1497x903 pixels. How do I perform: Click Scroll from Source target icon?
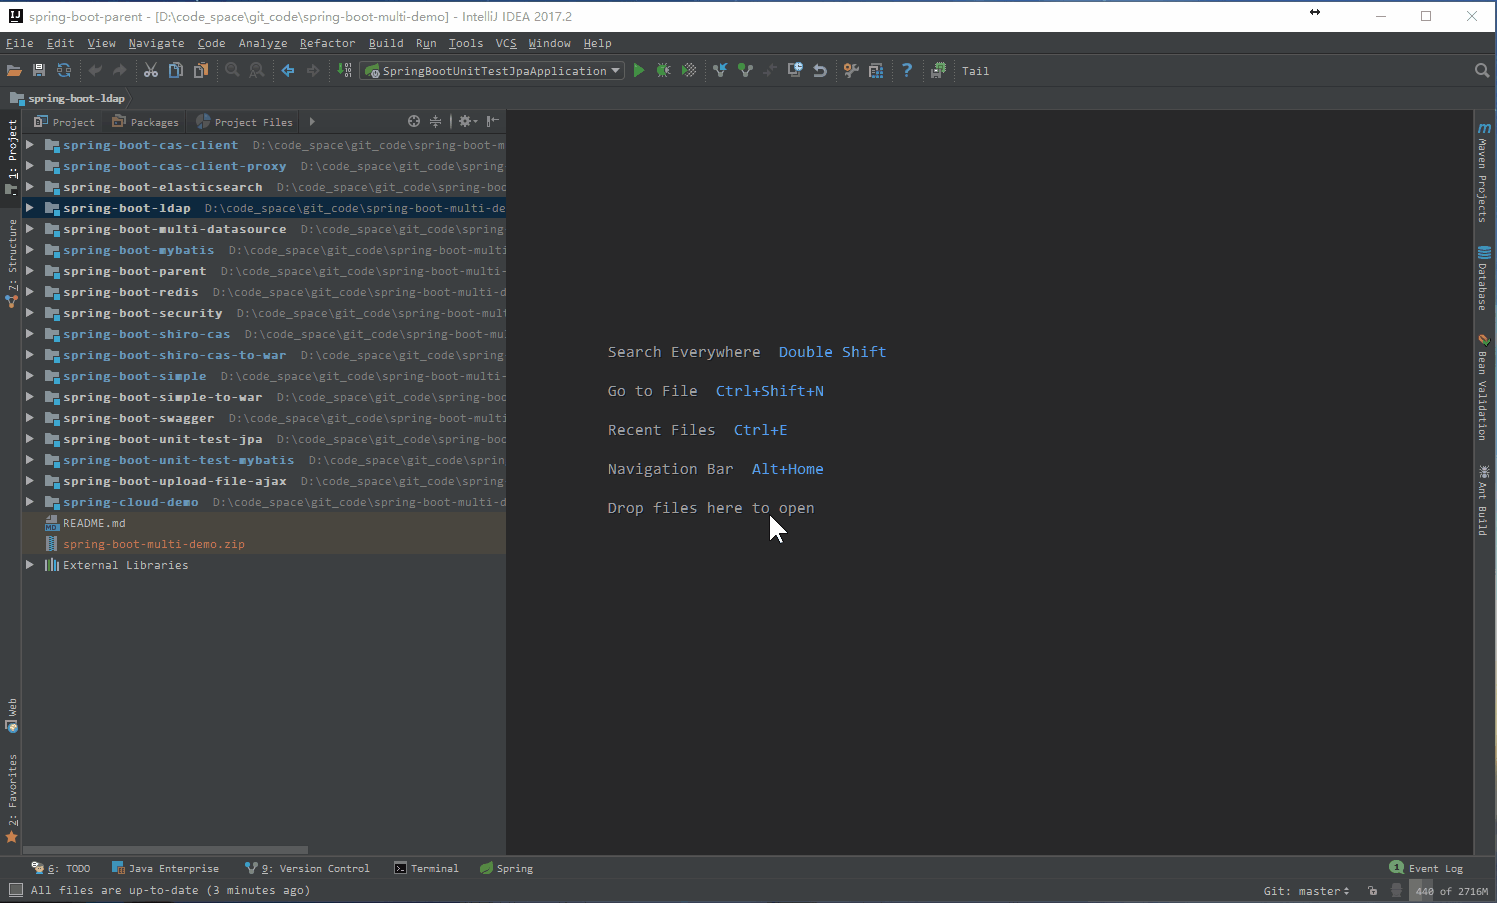coord(414,122)
